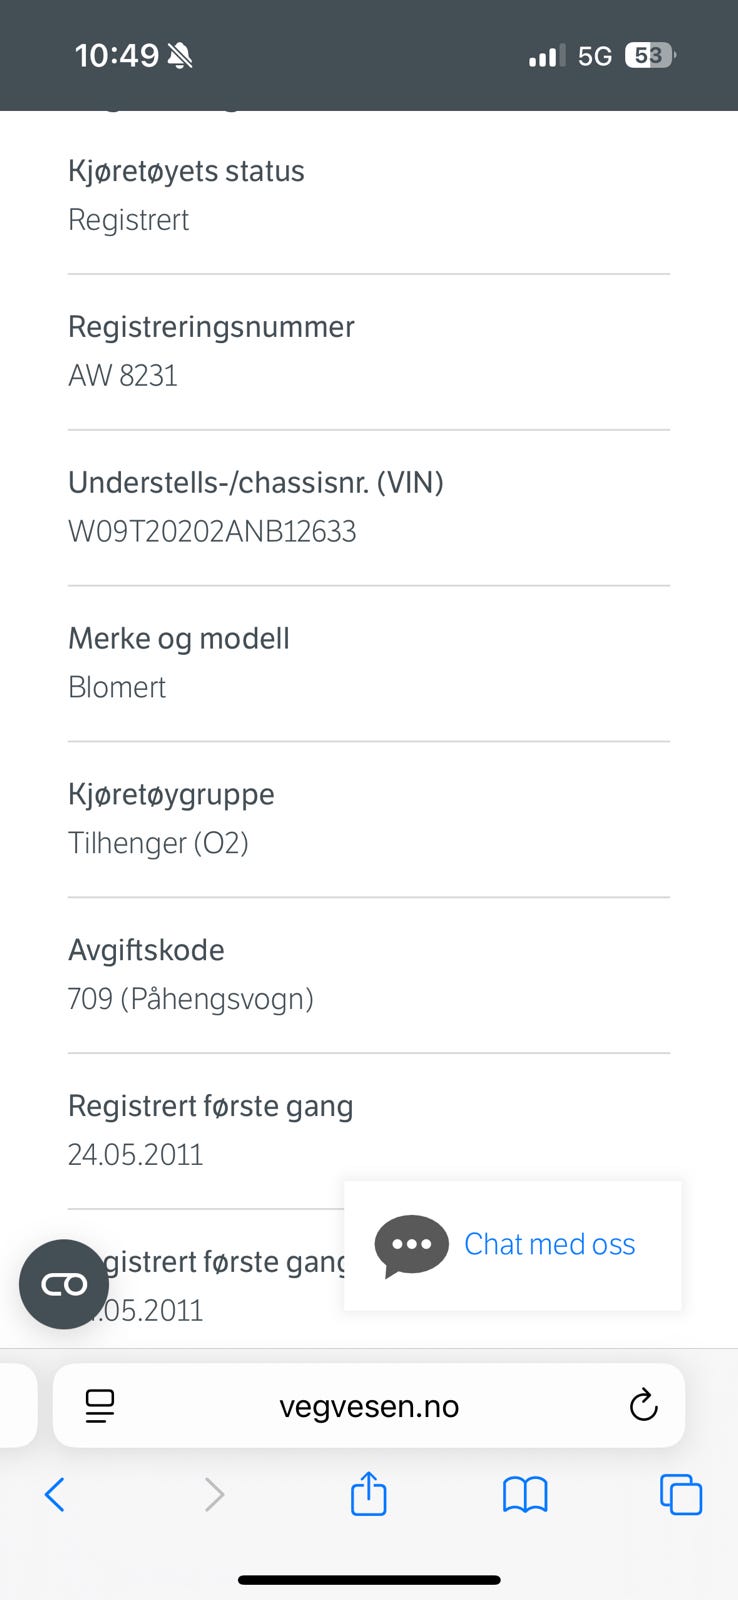Tap the silent mode bell icon

180,56
